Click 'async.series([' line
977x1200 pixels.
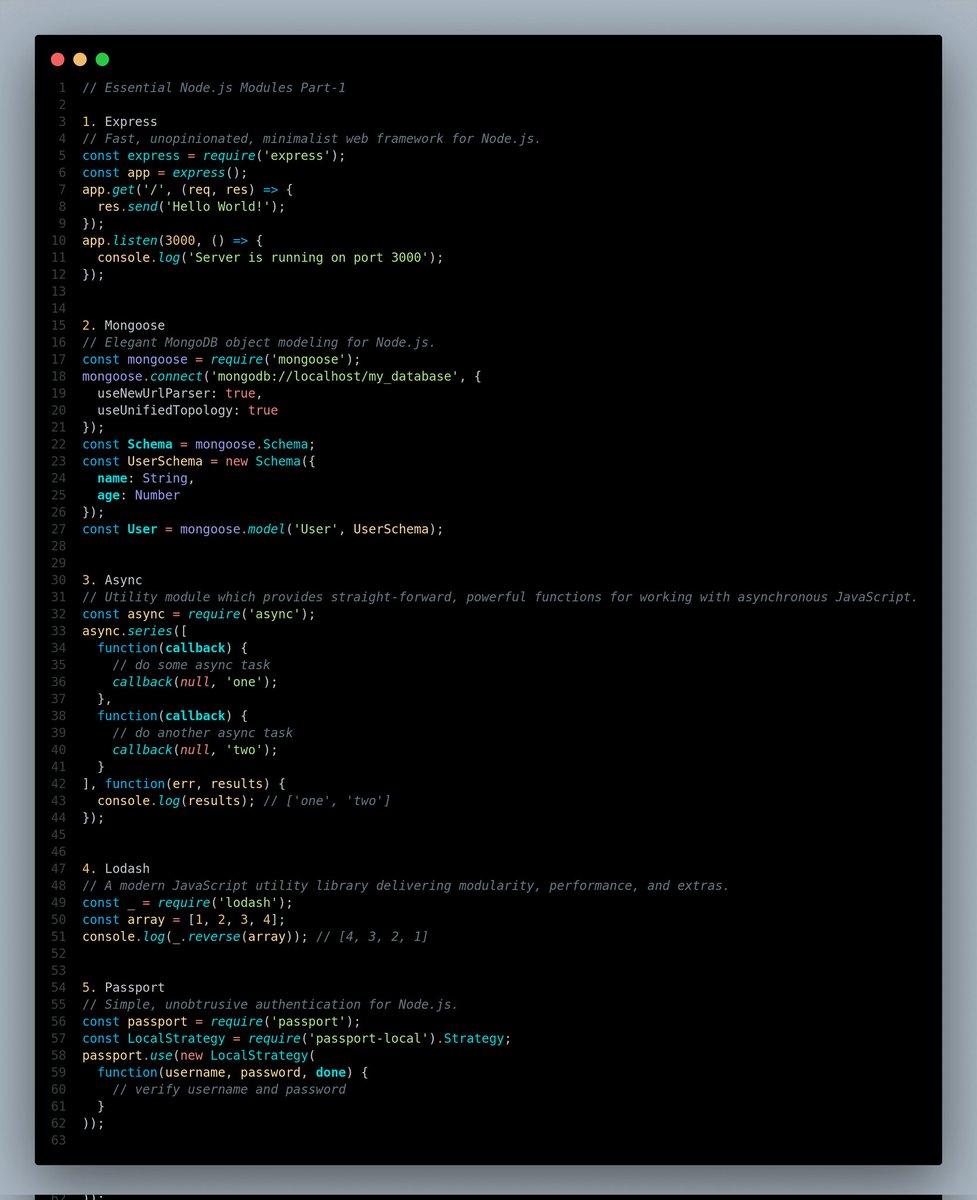(134, 631)
